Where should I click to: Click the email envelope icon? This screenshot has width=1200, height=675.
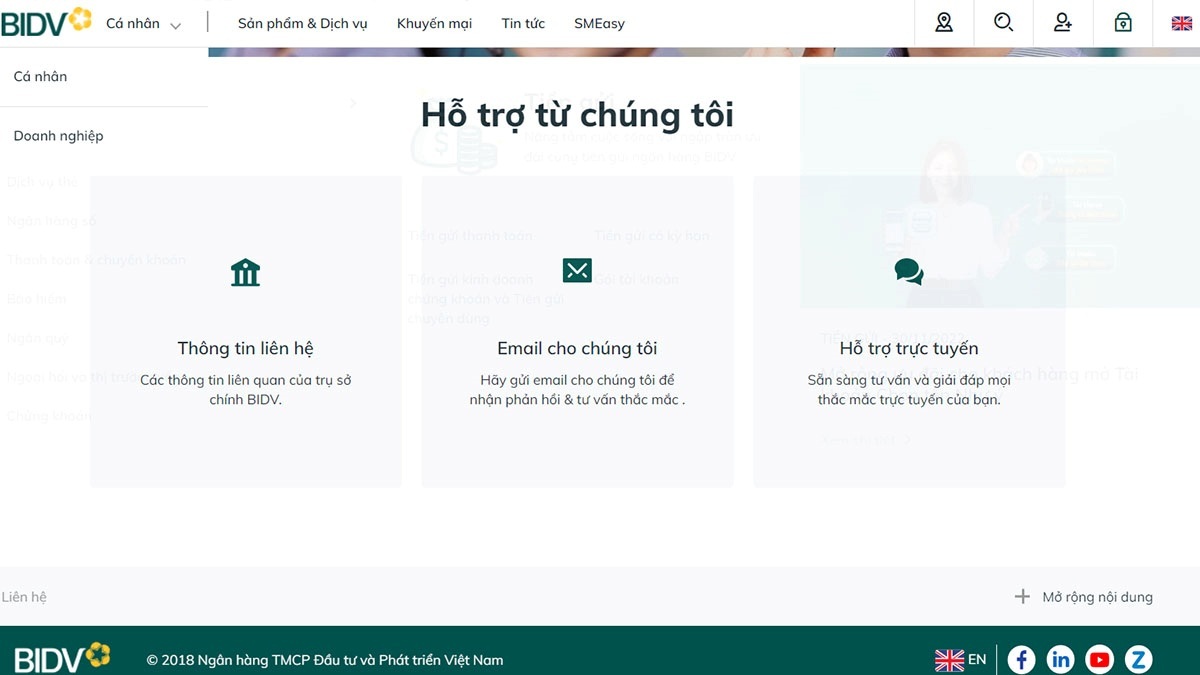click(x=577, y=271)
